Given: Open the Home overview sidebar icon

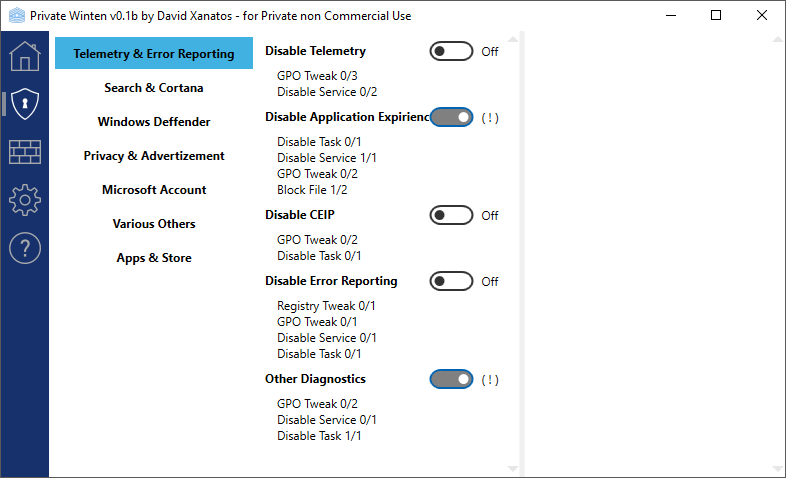Looking at the screenshot, I should [24, 56].
